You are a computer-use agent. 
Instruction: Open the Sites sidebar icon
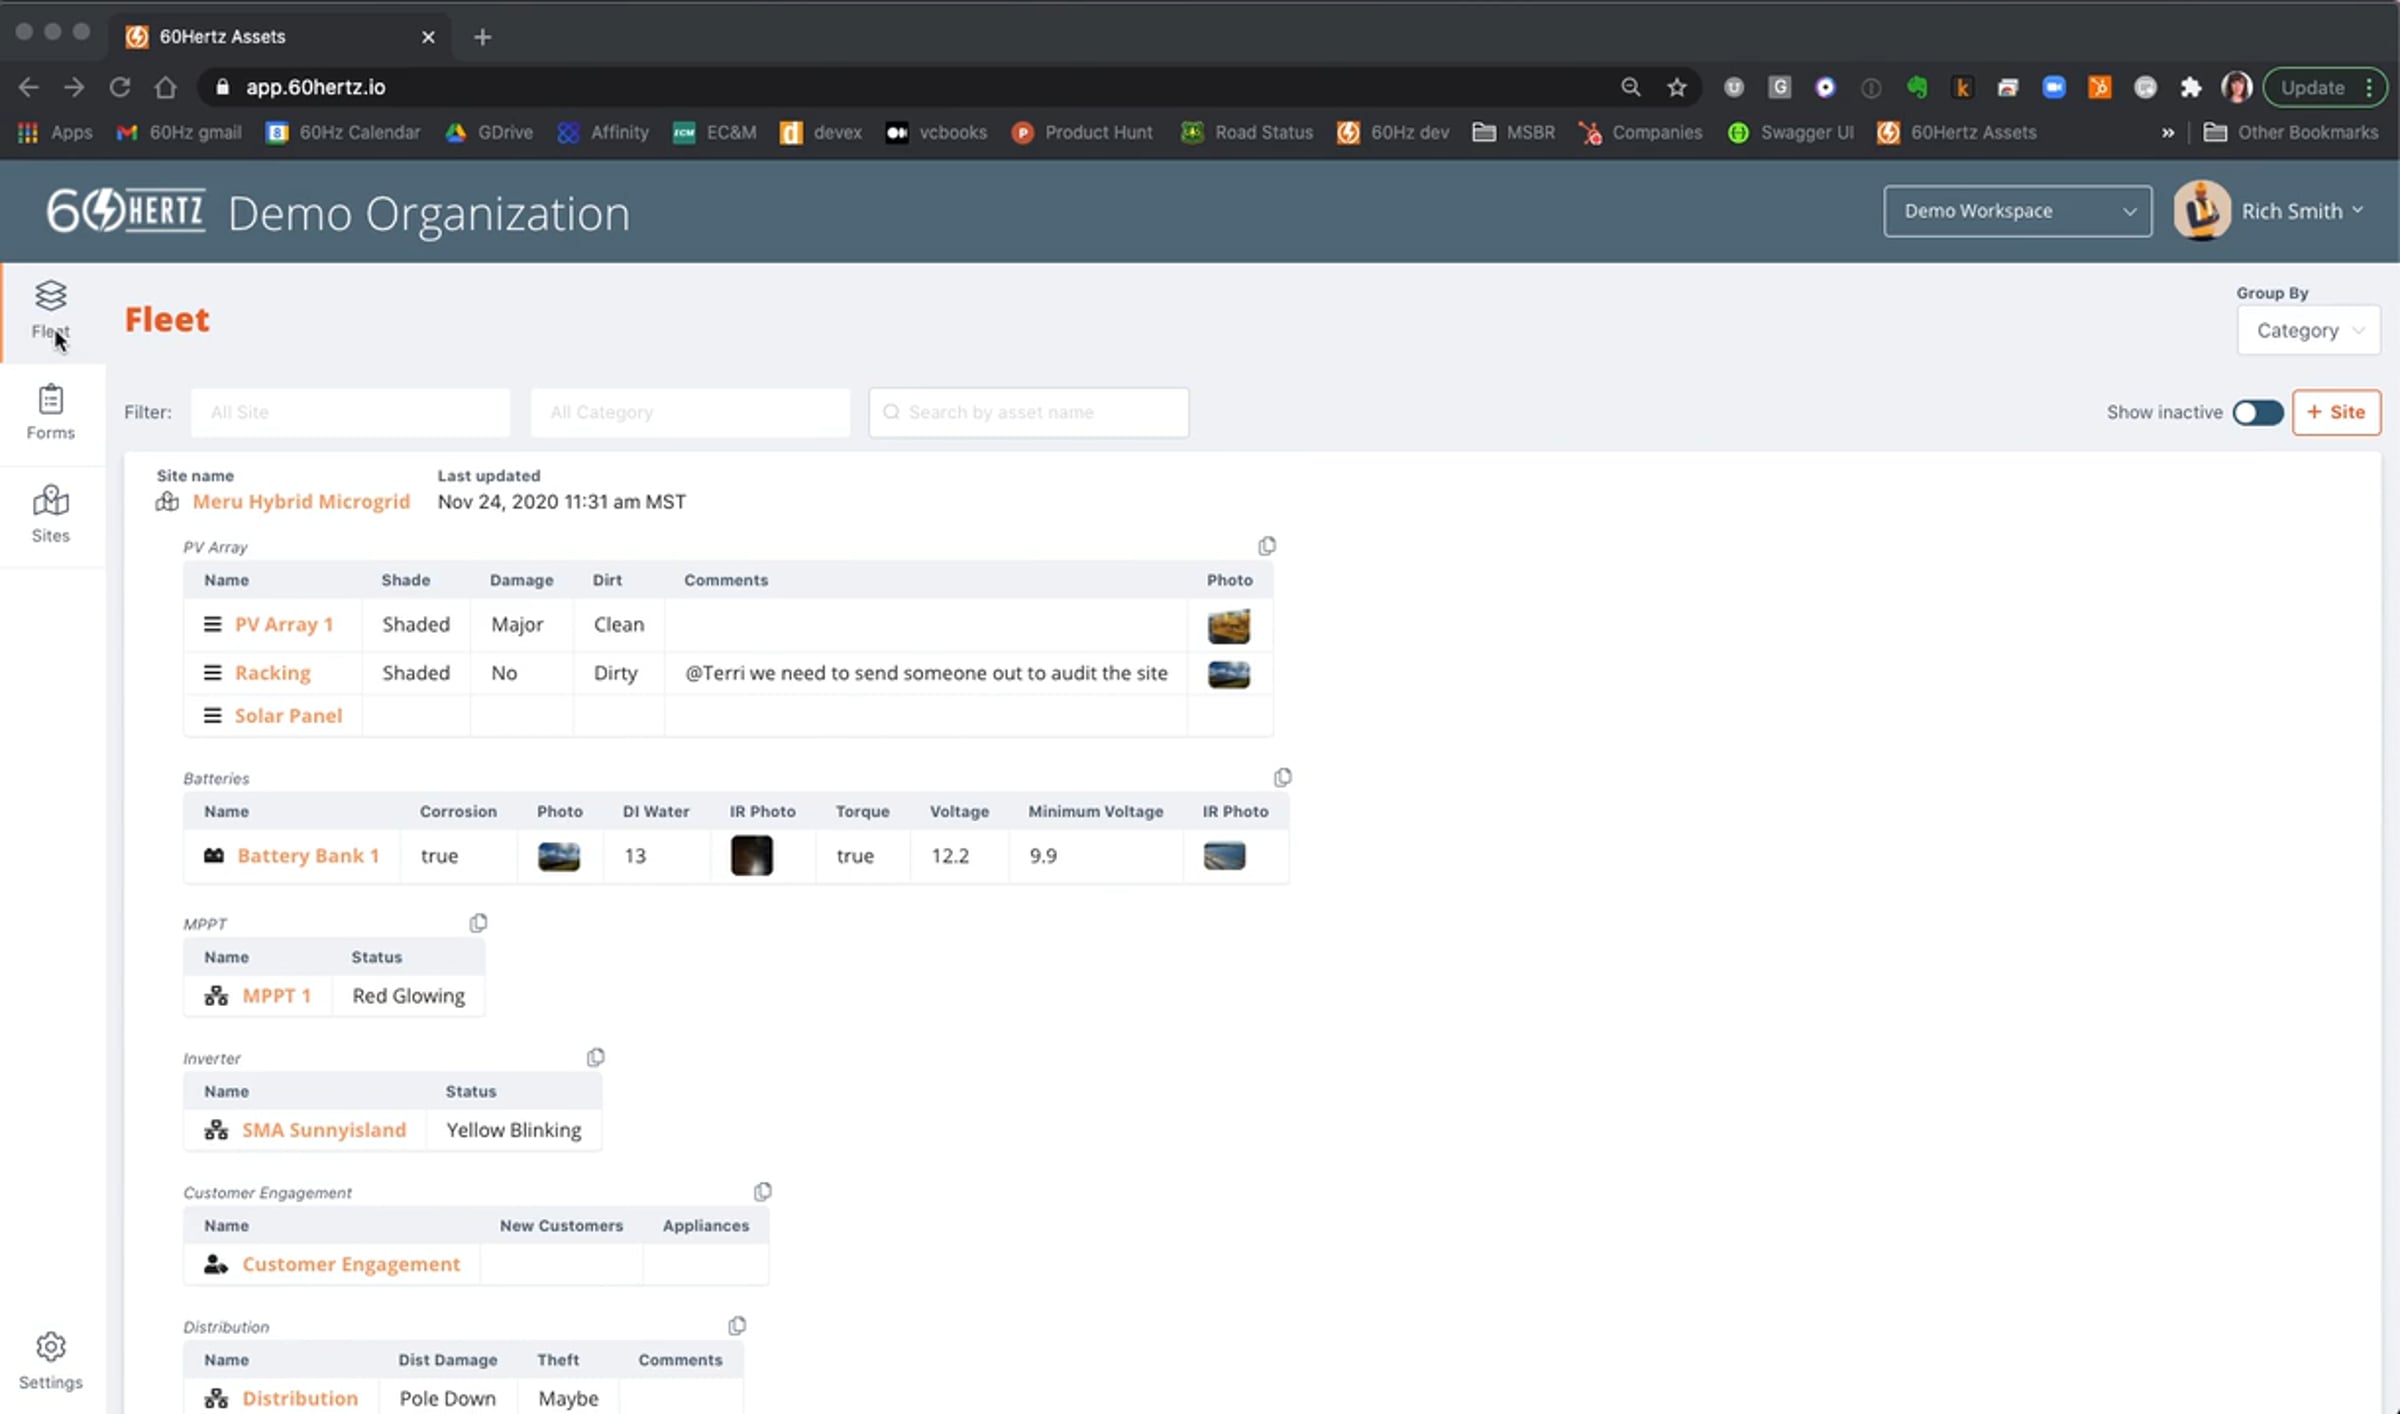(x=50, y=514)
